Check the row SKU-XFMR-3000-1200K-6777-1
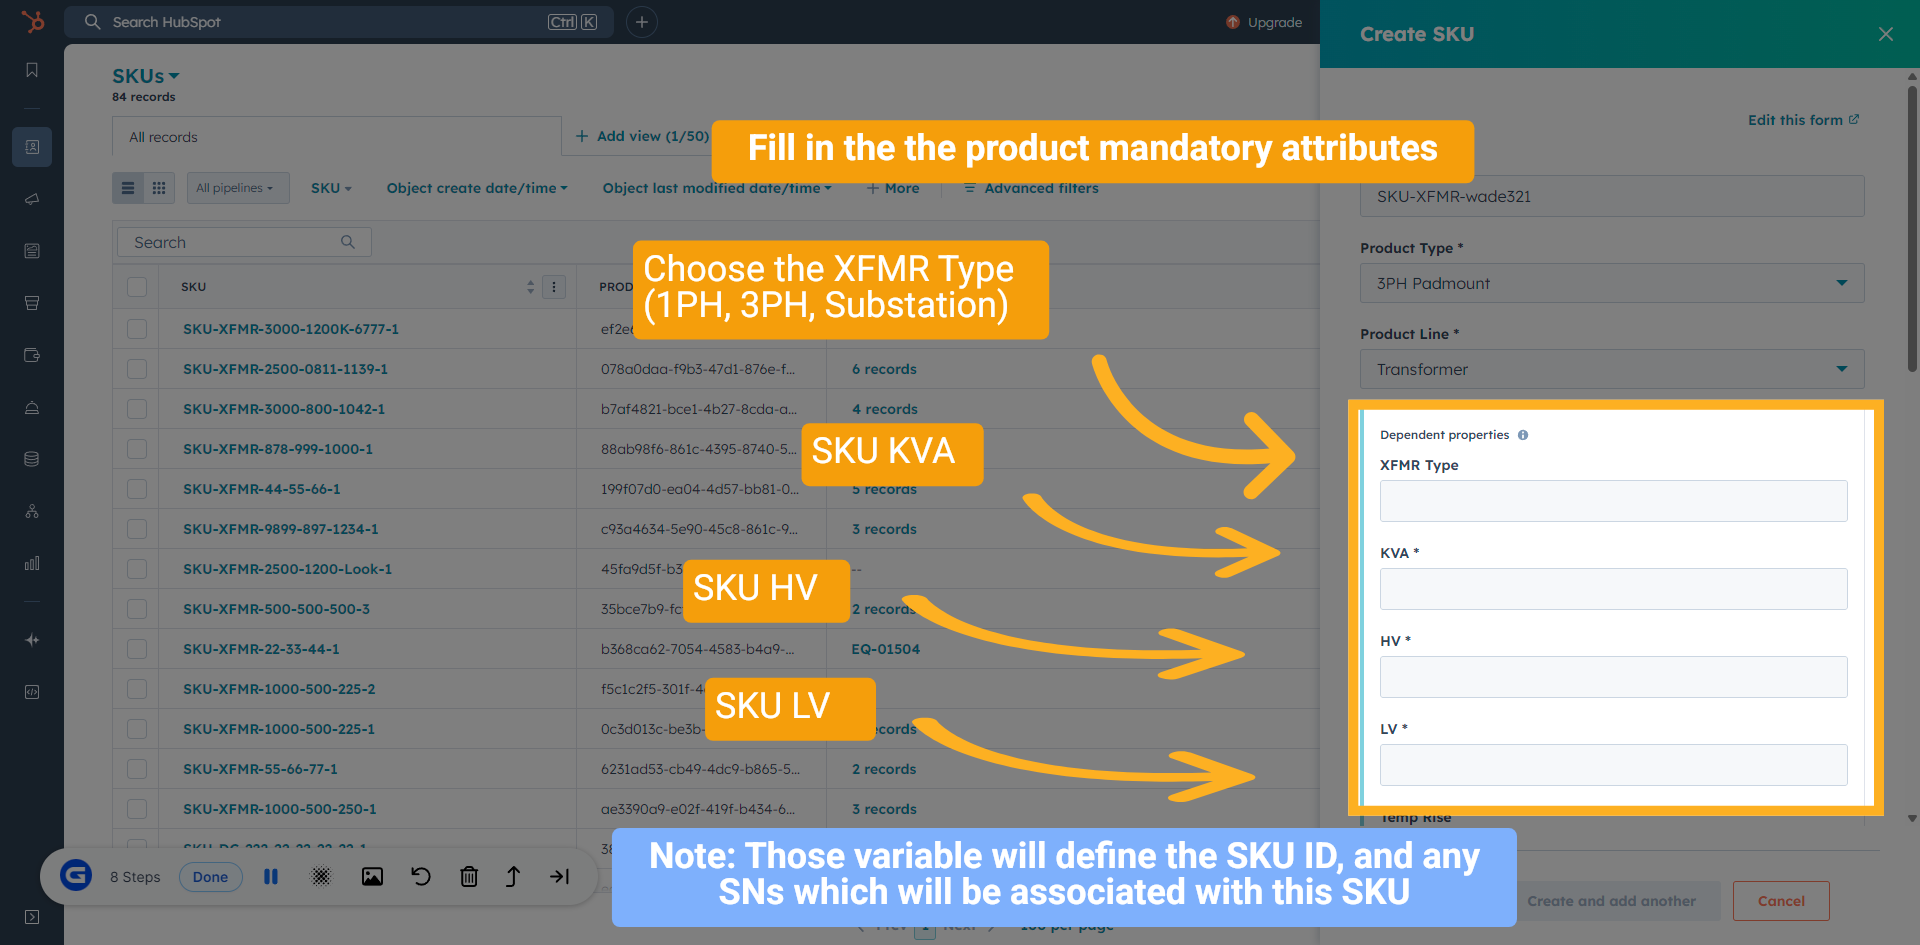The height and width of the screenshot is (945, 1920). 137,329
